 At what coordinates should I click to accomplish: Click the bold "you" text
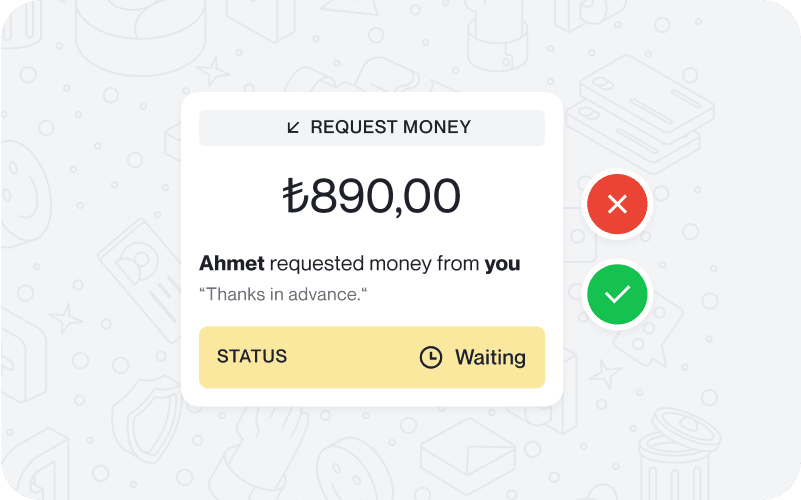tap(503, 264)
